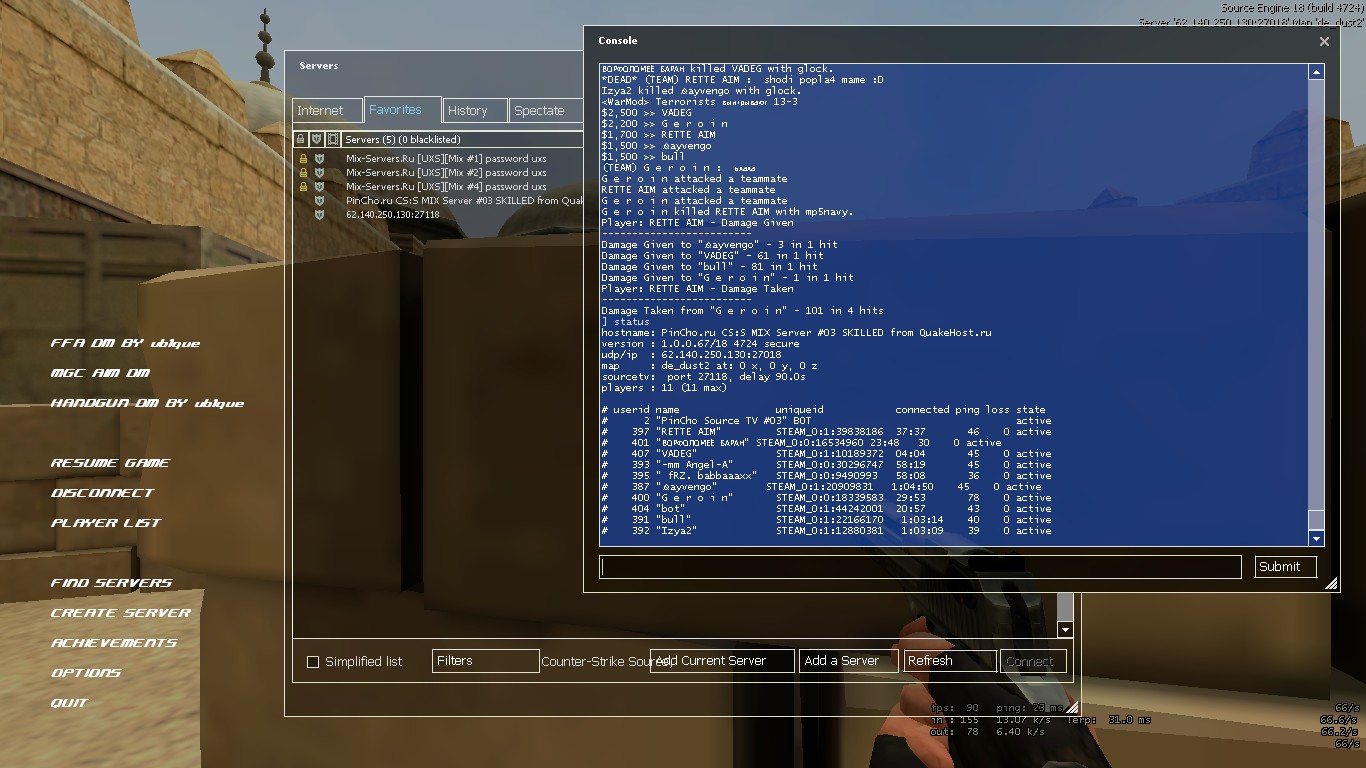1366x768 pixels.
Task: Focus the console command input field
Action: pyautogui.click(x=920, y=566)
